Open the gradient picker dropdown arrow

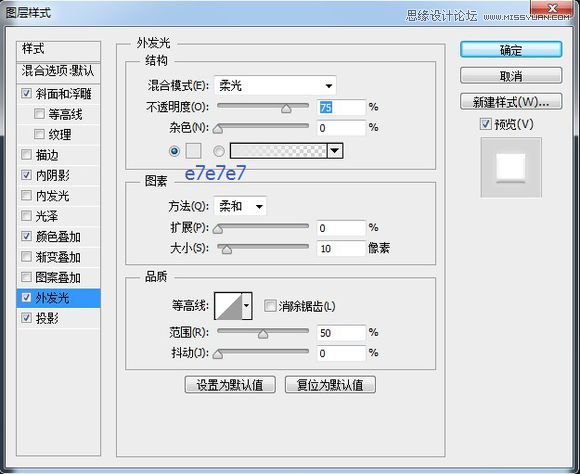coord(335,151)
